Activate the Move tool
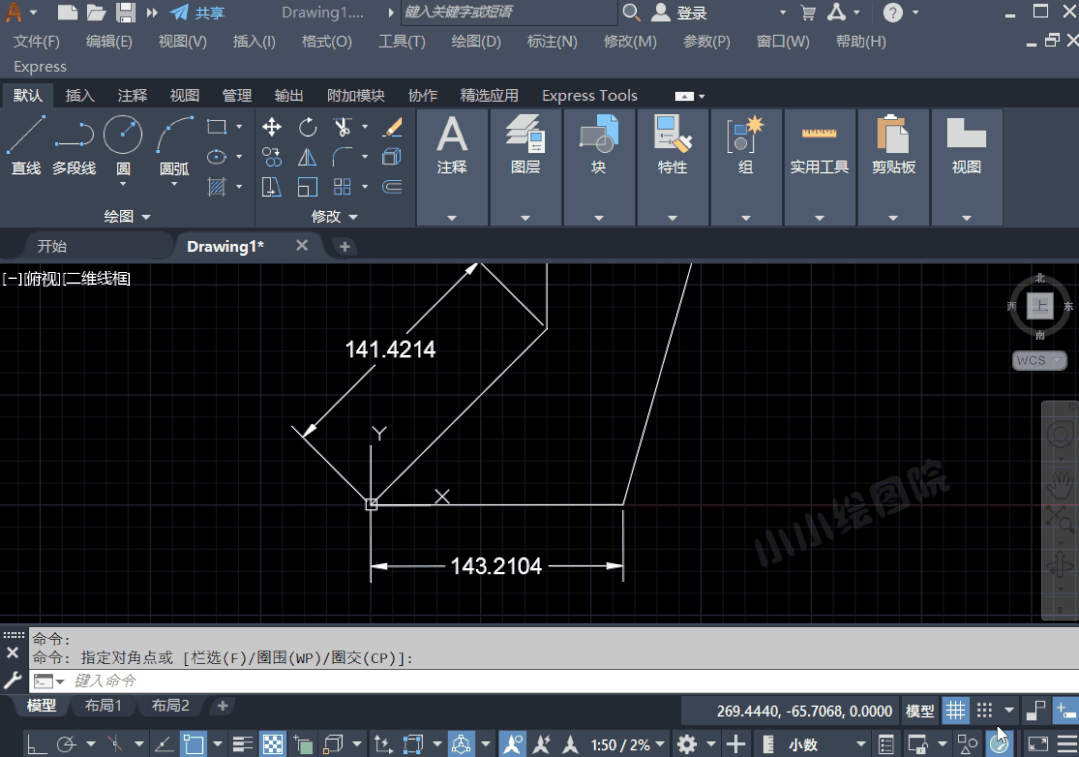The width and height of the screenshot is (1079, 757). pyautogui.click(x=272, y=127)
